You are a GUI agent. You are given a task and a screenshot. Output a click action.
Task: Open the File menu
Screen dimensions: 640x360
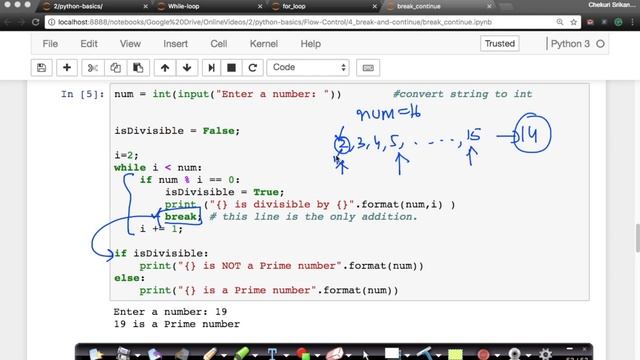50,44
